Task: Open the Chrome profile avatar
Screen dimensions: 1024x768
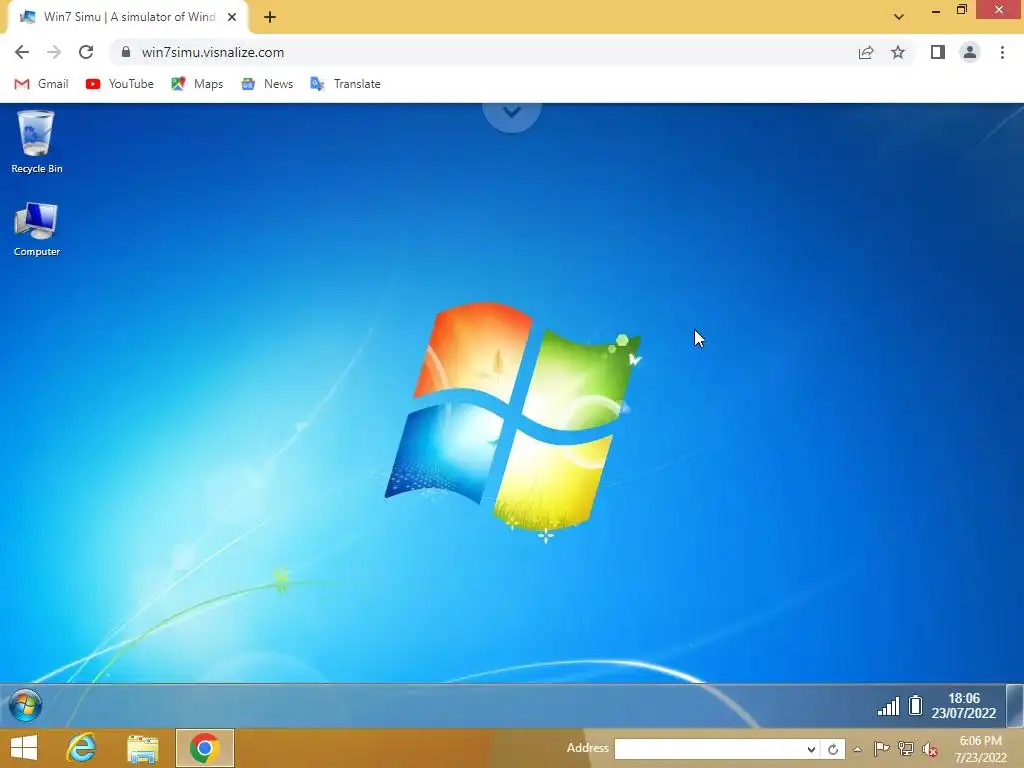Action: (970, 52)
